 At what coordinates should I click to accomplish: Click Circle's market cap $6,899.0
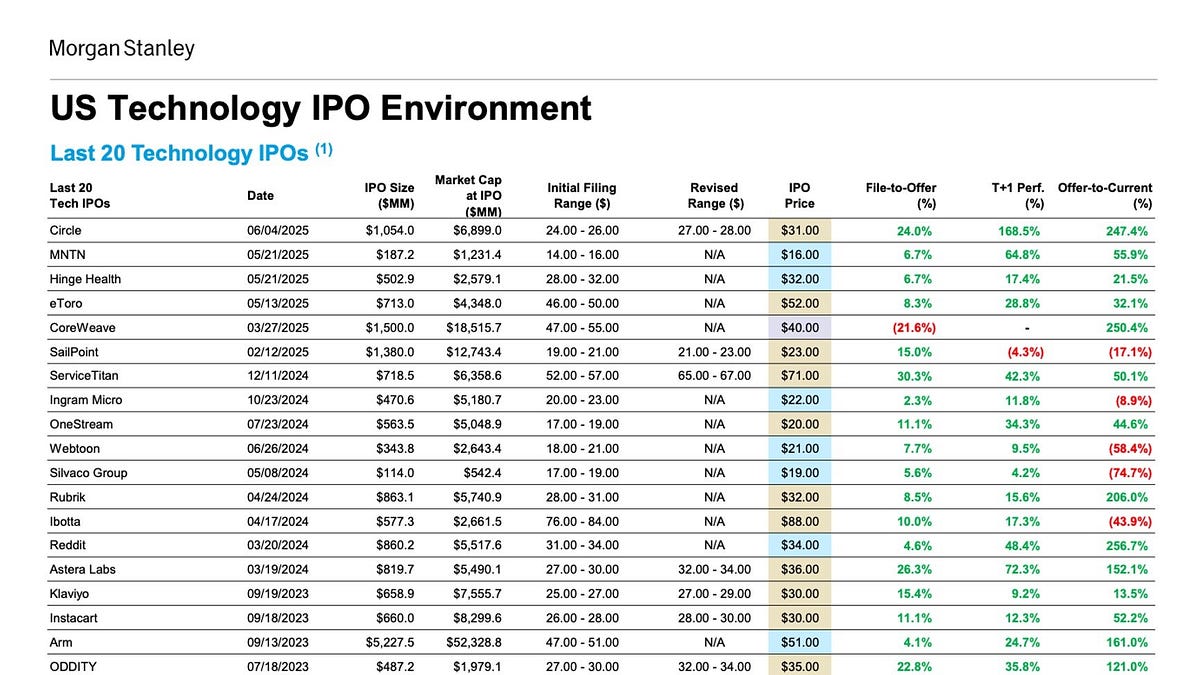click(477, 231)
